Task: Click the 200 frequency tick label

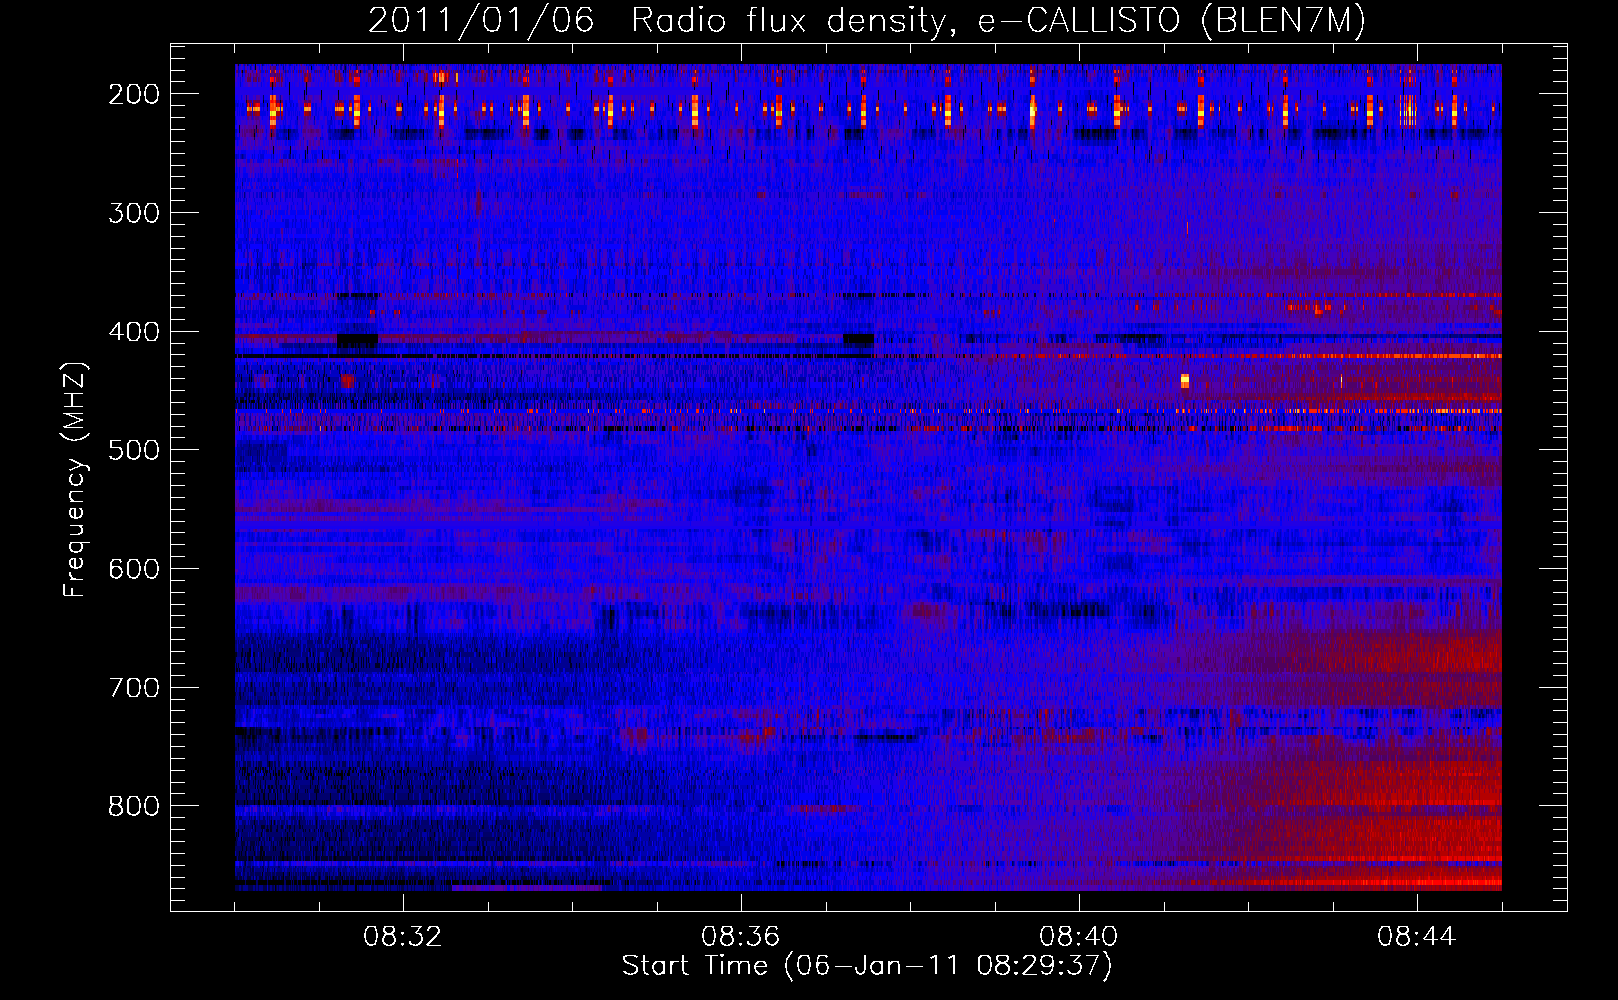Action: (x=133, y=94)
